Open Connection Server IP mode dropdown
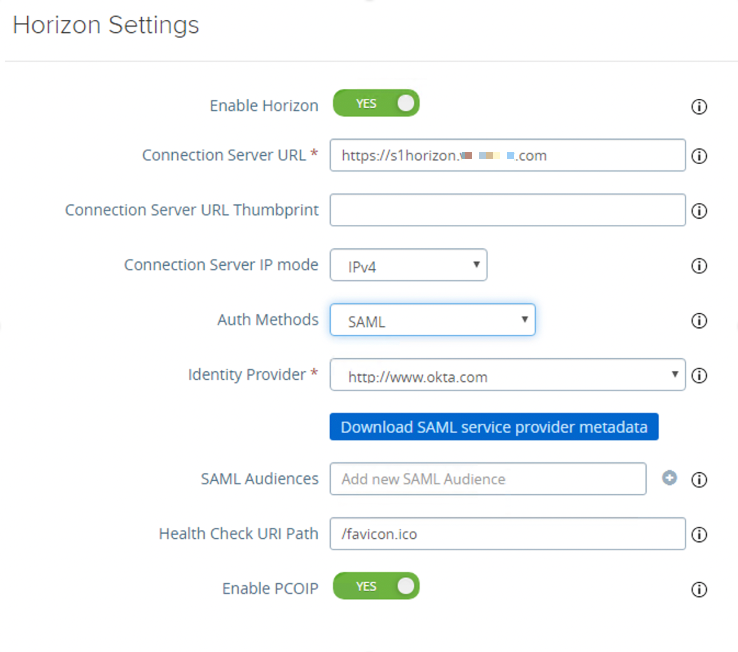The image size is (738, 652). coord(408,265)
